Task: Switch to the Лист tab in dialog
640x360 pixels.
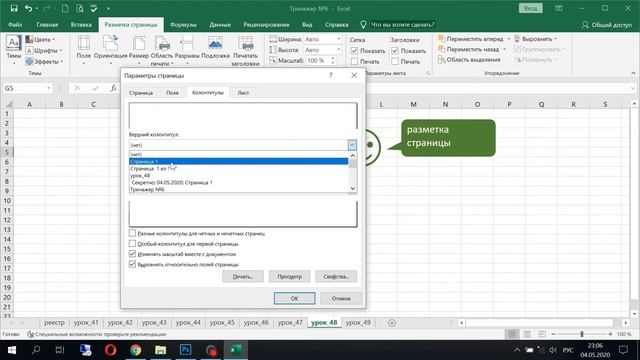Action: point(243,93)
